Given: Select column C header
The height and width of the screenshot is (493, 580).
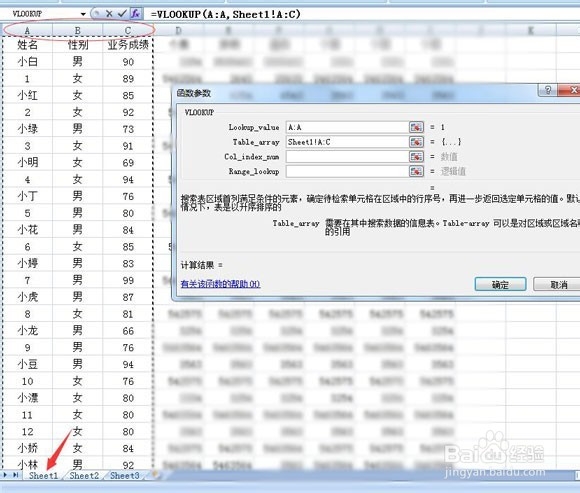Looking at the screenshot, I should [128, 30].
